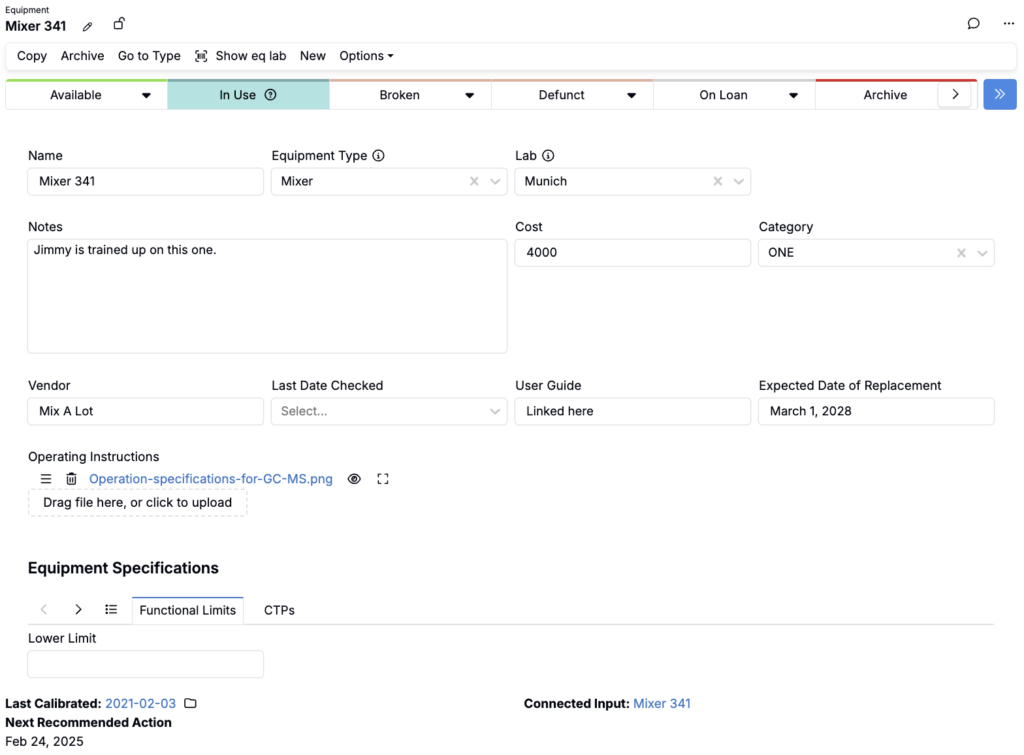Viewport: 1024px width, 755px height.
Task: Expand the Available status dropdown arrow
Action: coord(147,96)
